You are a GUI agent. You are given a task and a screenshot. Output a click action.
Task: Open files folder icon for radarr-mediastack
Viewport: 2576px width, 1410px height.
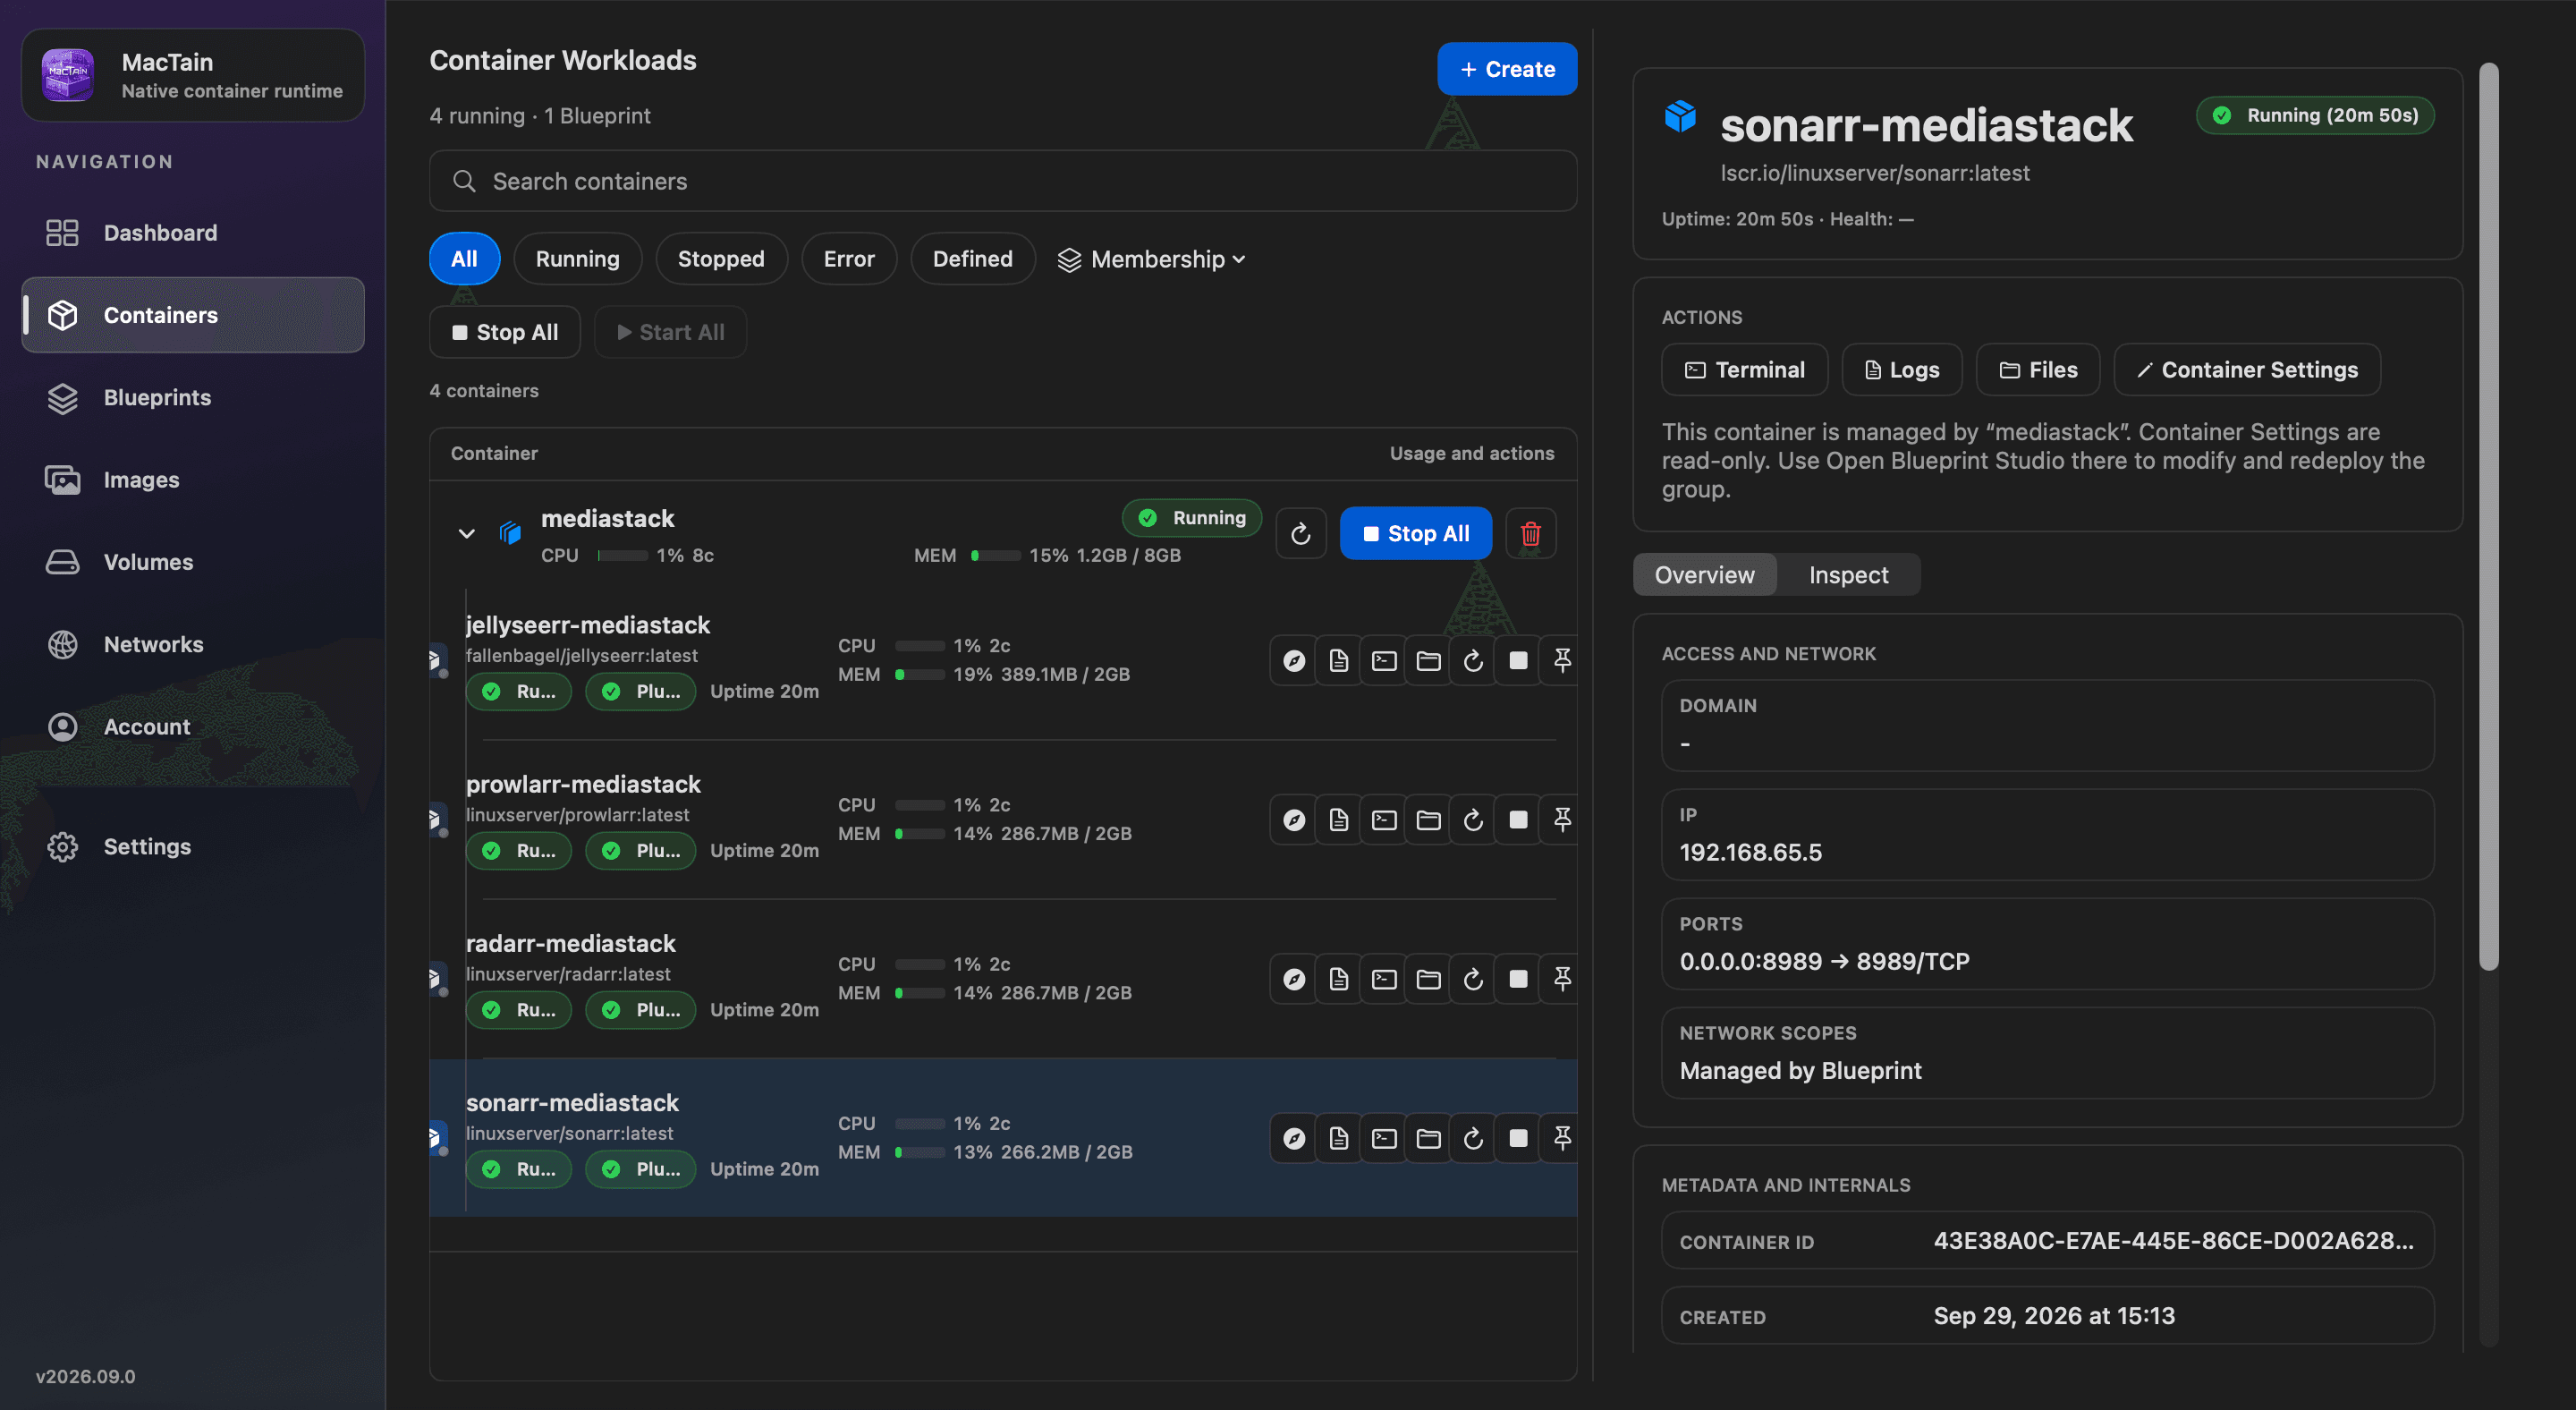pos(1428,979)
